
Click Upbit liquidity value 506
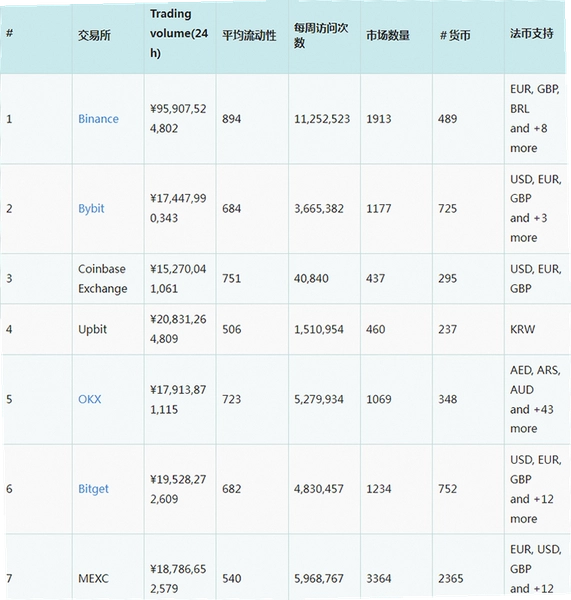[x=232, y=329]
